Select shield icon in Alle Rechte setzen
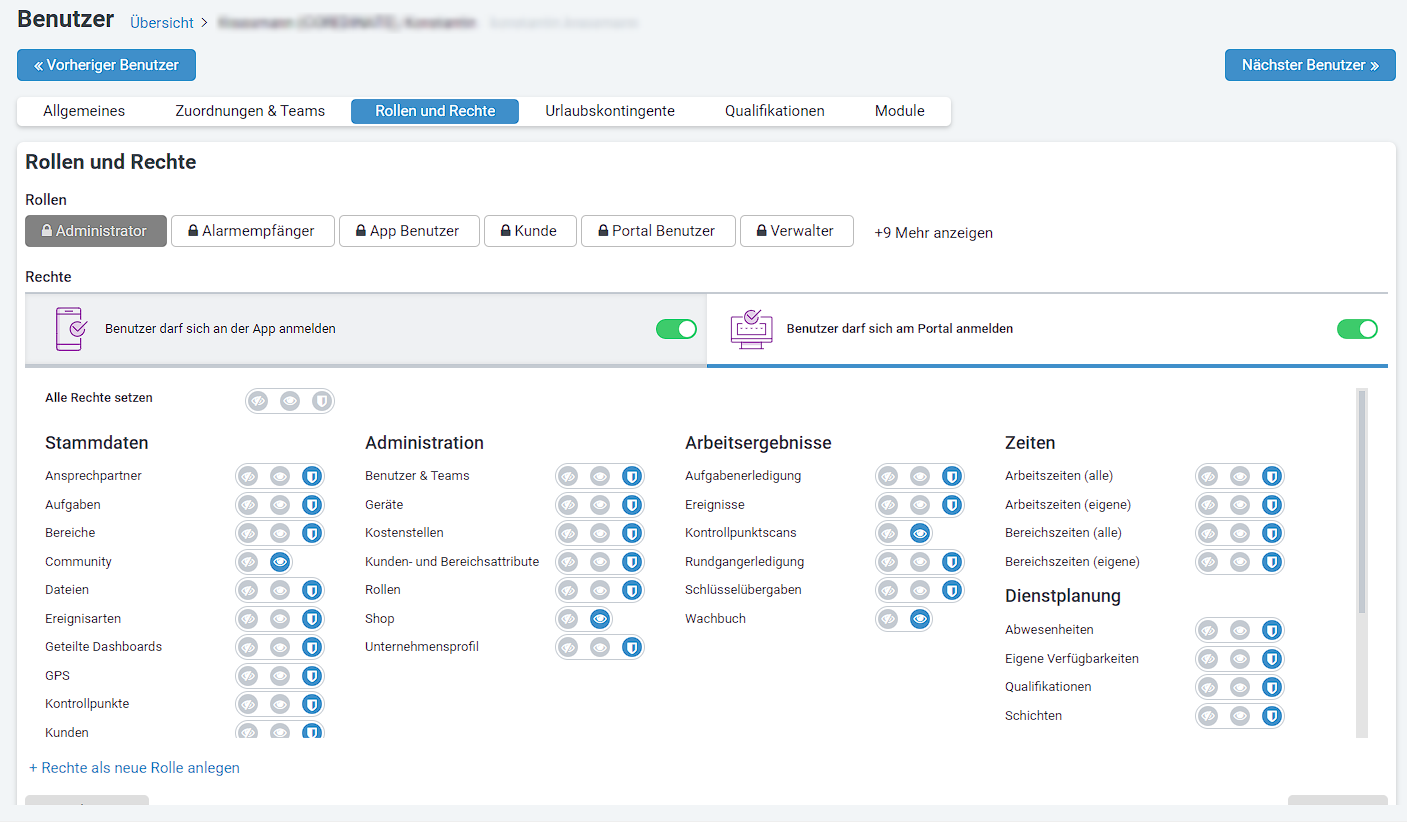 [x=321, y=401]
